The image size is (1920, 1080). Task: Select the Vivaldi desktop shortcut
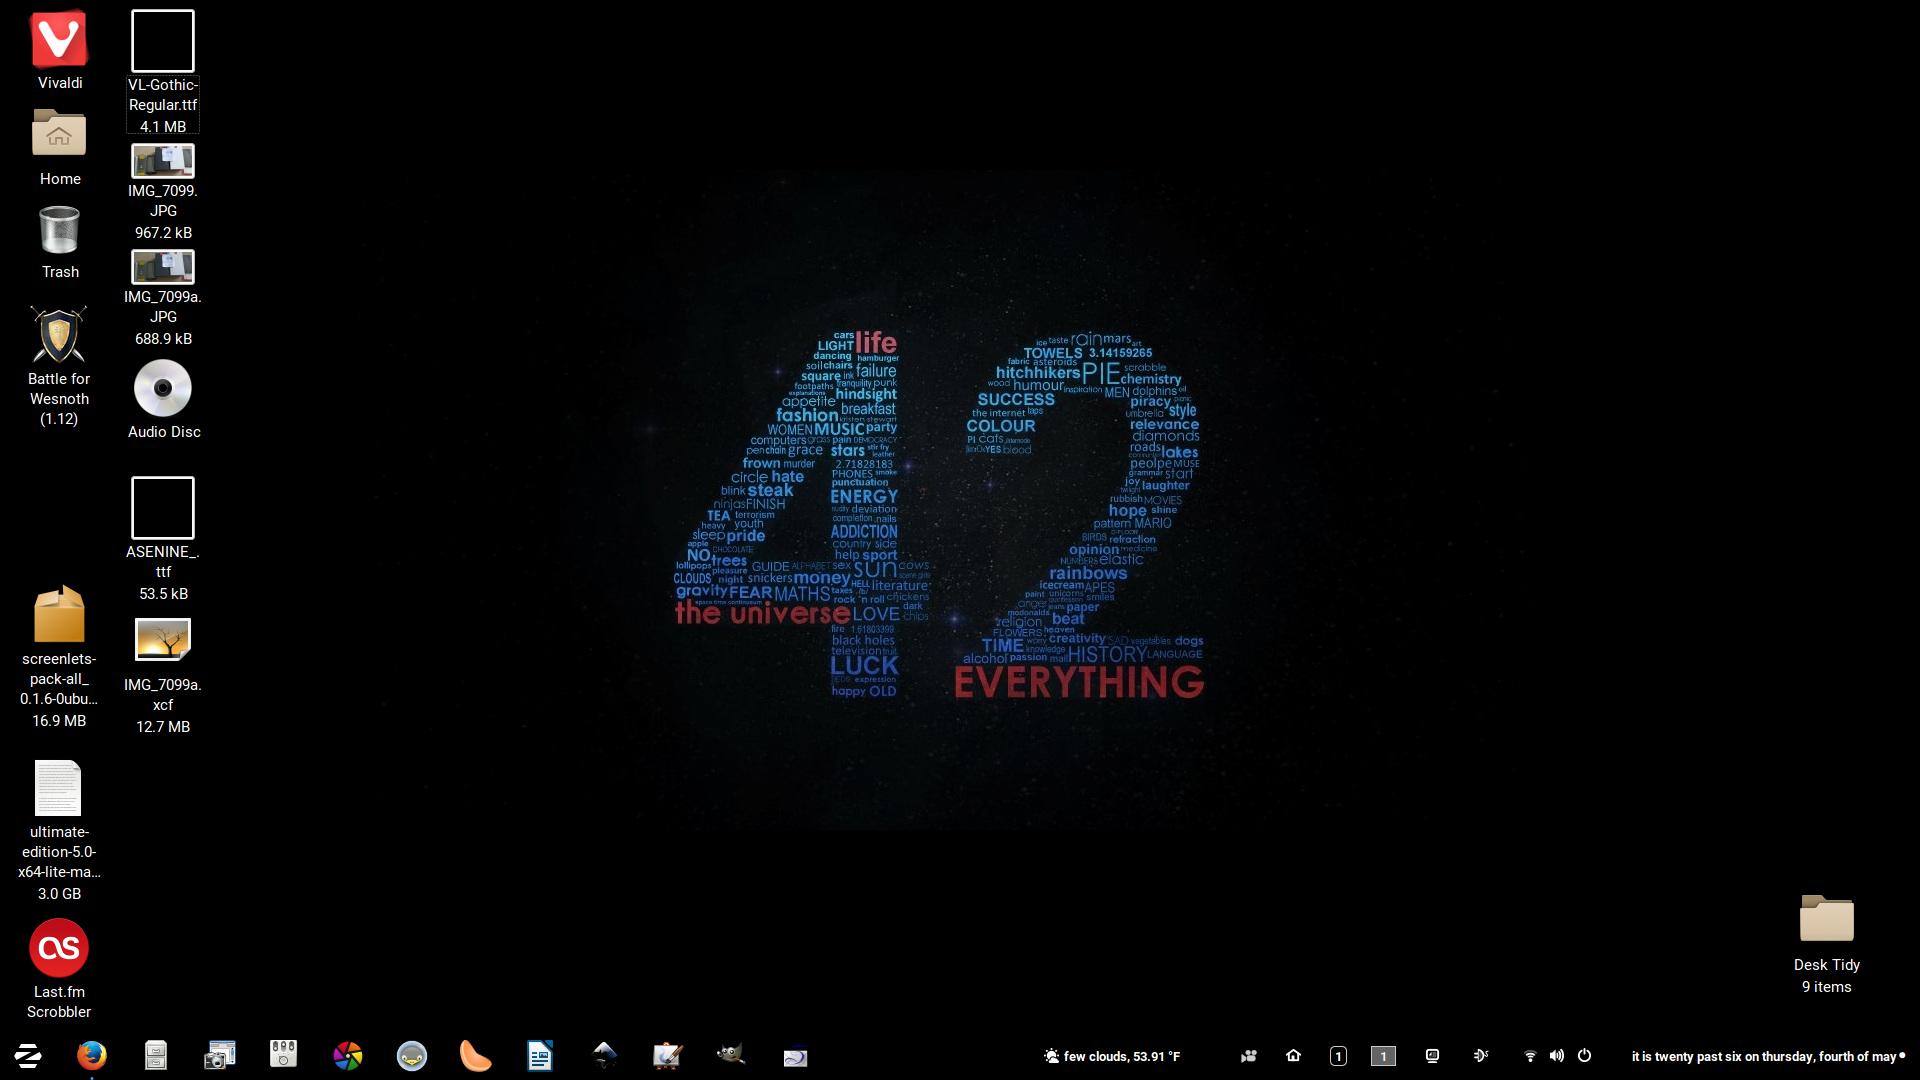[x=59, y=40]
